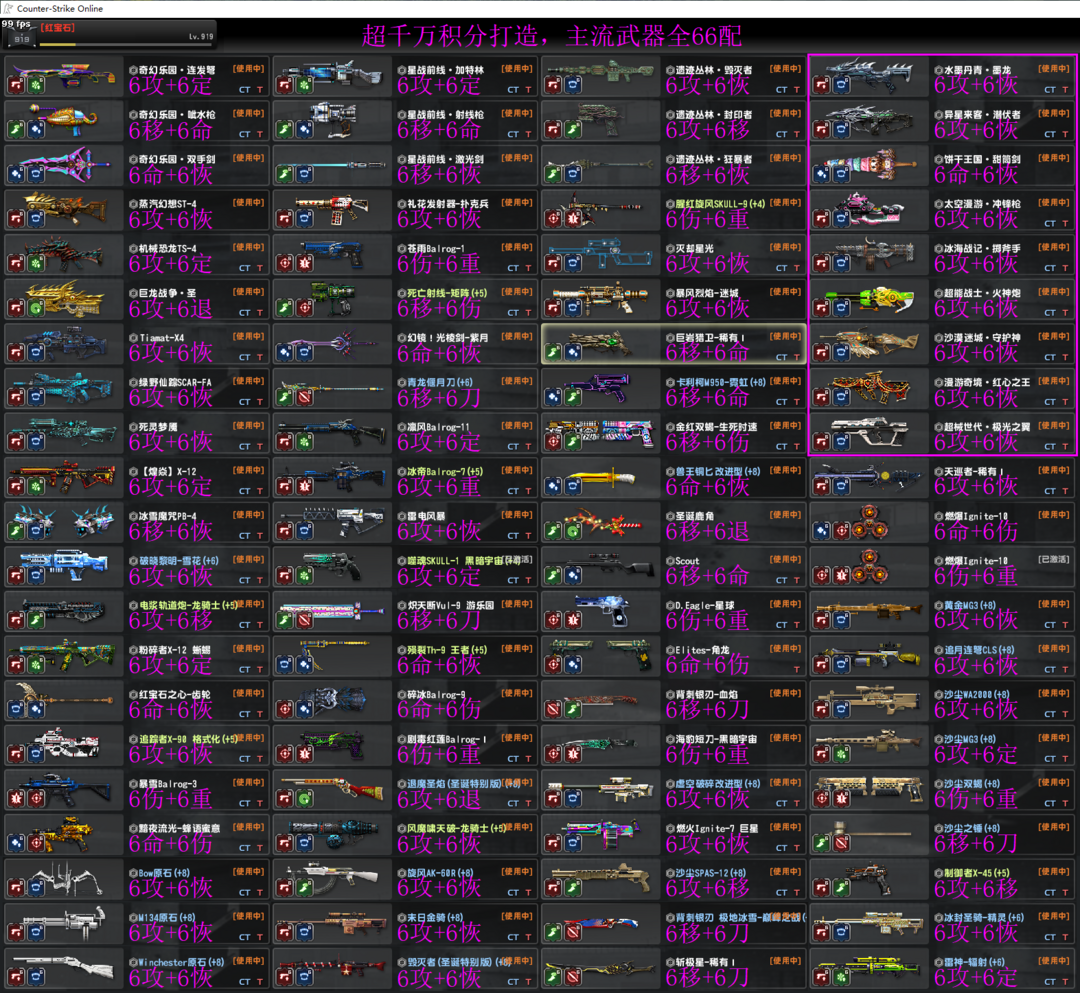The width and height of the screenshot is (1080, 993).
Task: Click the green boot part icon on Scout
Action: pos(553,576)
